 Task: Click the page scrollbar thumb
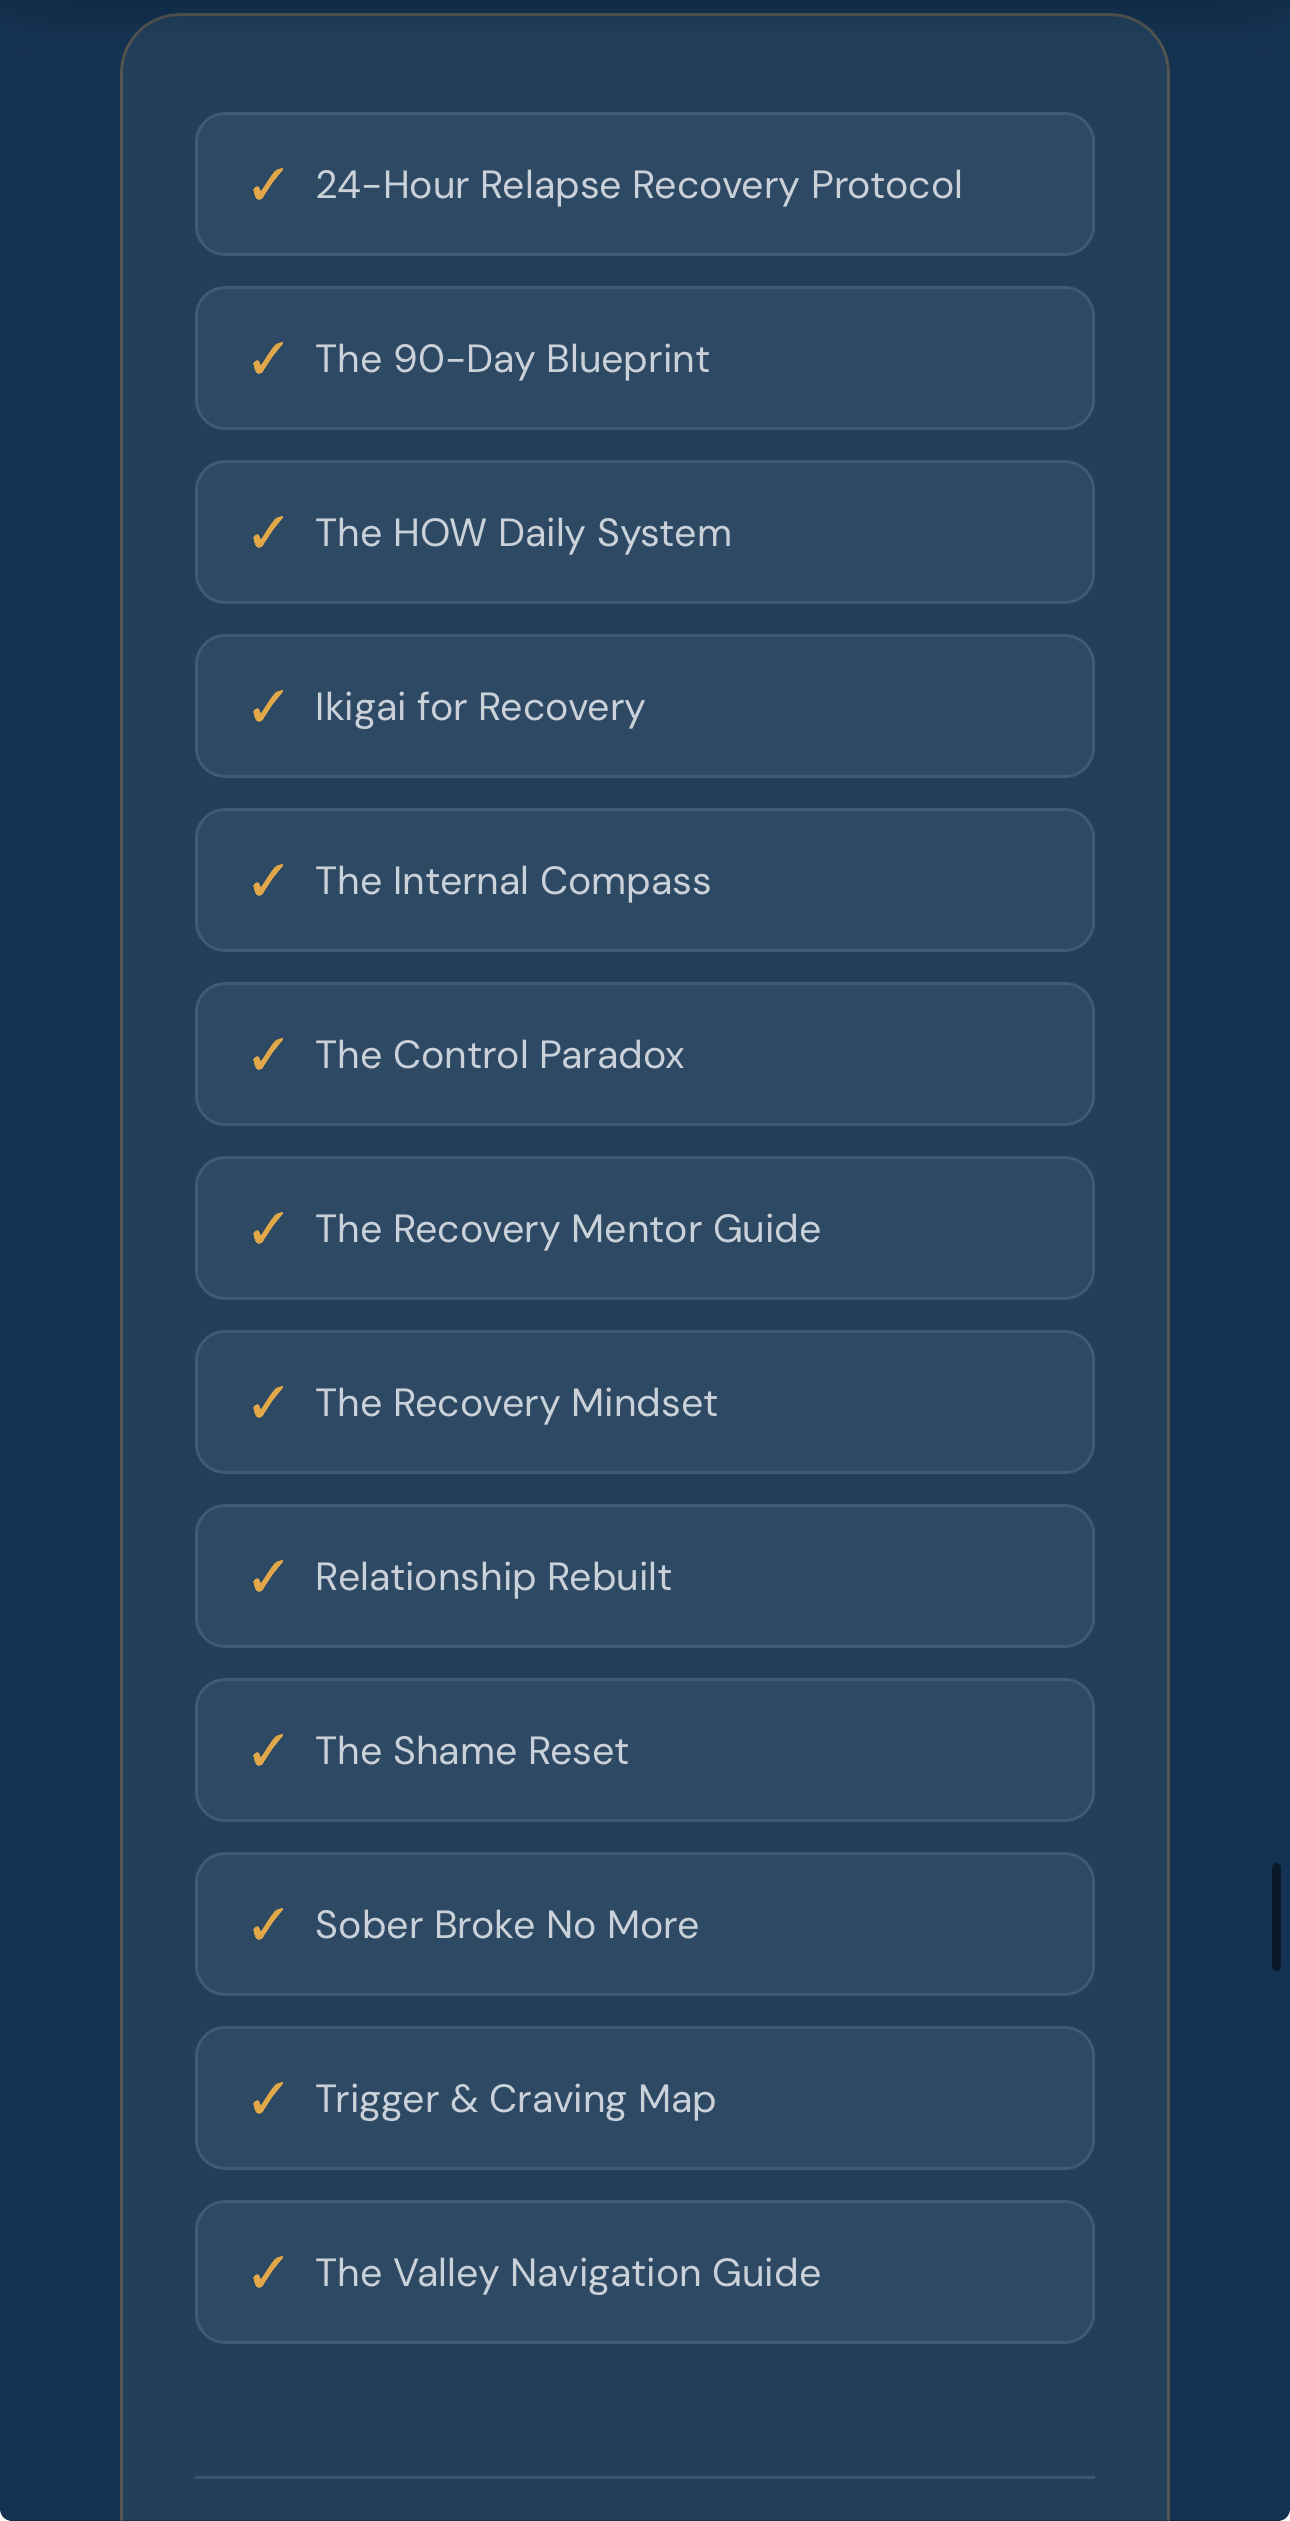1276,1916
